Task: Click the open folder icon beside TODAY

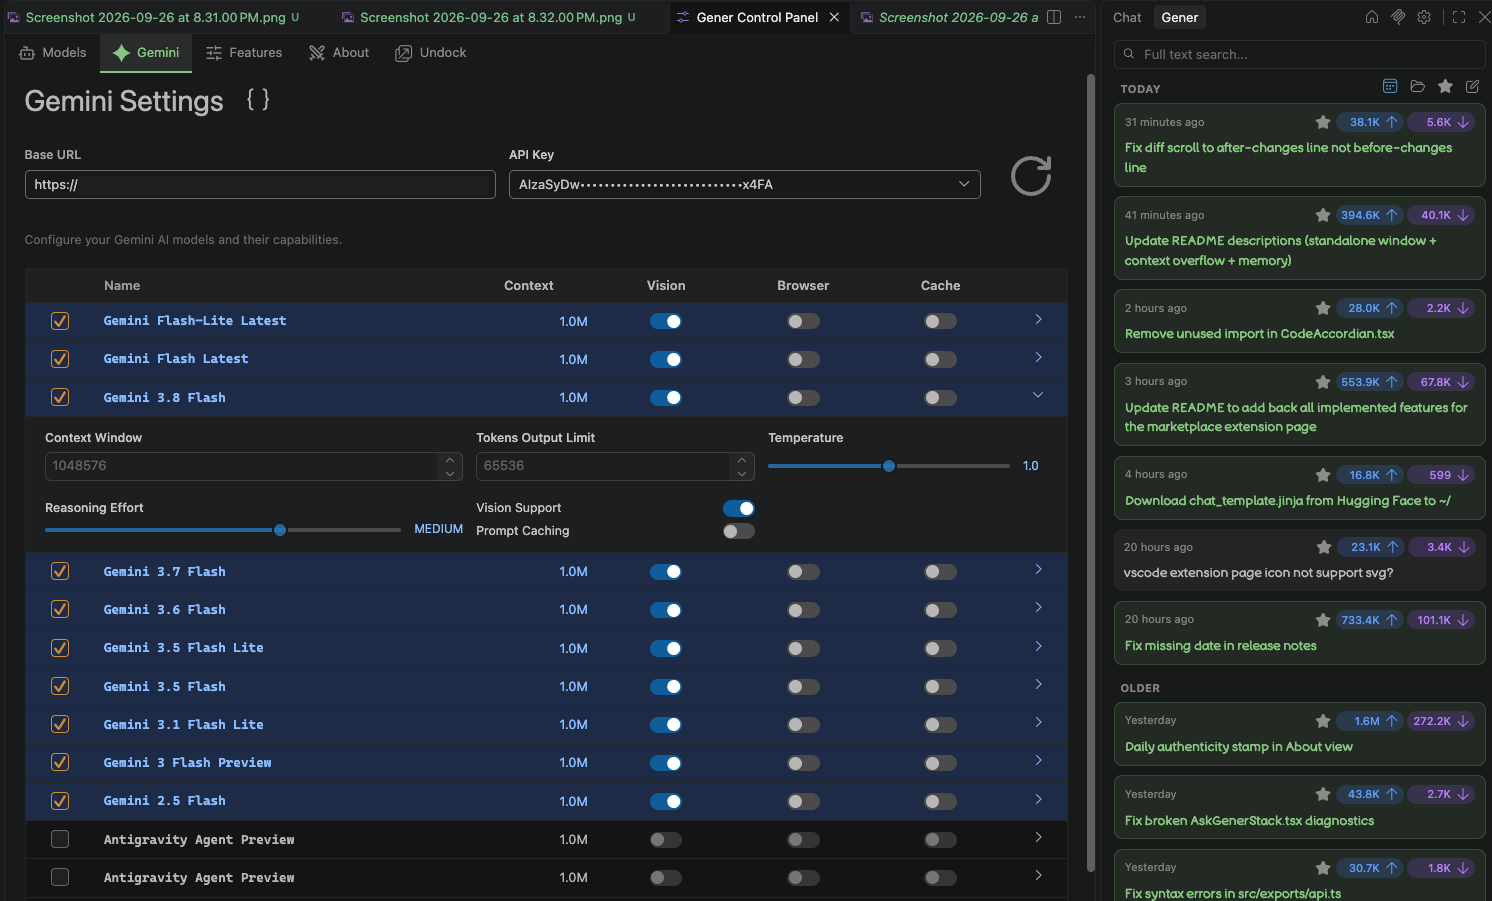Action: tap(1417, 86)
